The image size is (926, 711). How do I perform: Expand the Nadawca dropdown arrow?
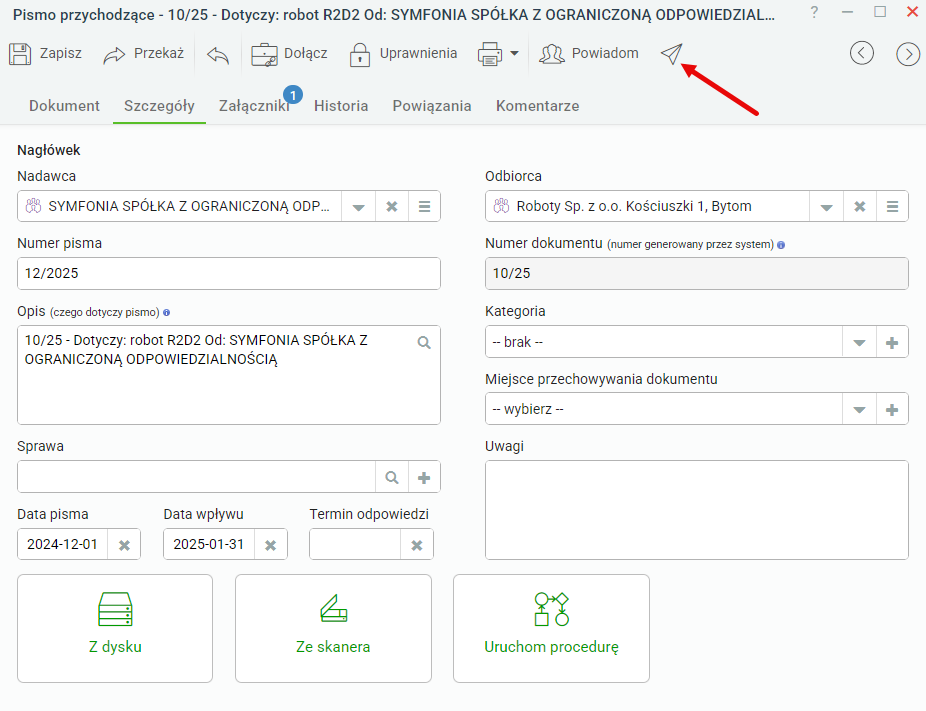coord(358,207)
